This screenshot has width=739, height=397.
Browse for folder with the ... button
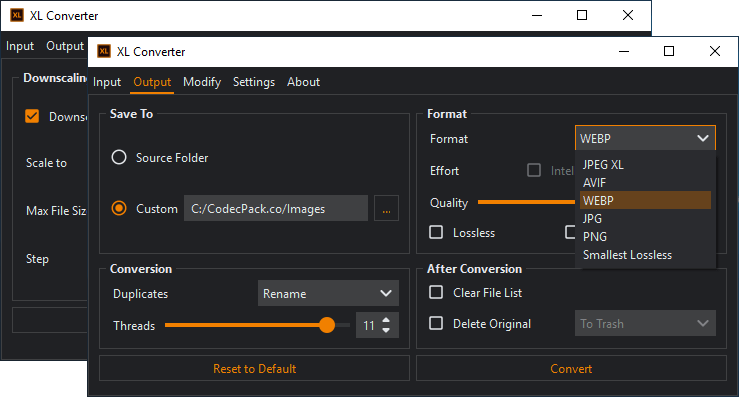pos(386,208)
